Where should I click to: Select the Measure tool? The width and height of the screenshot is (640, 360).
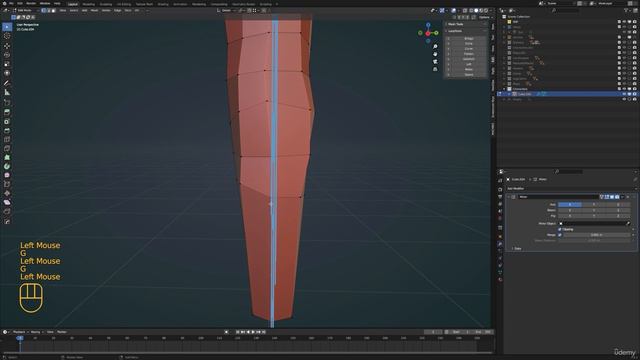(x=7, y=93)
